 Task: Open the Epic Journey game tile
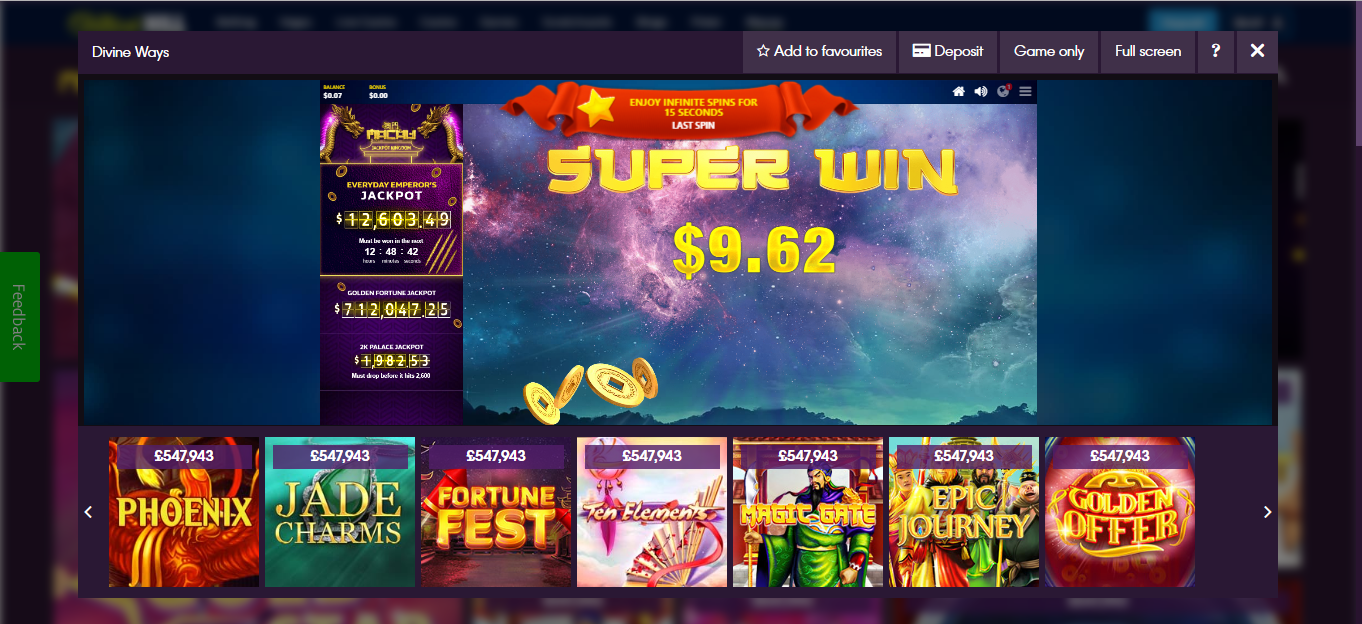point(964,512)
